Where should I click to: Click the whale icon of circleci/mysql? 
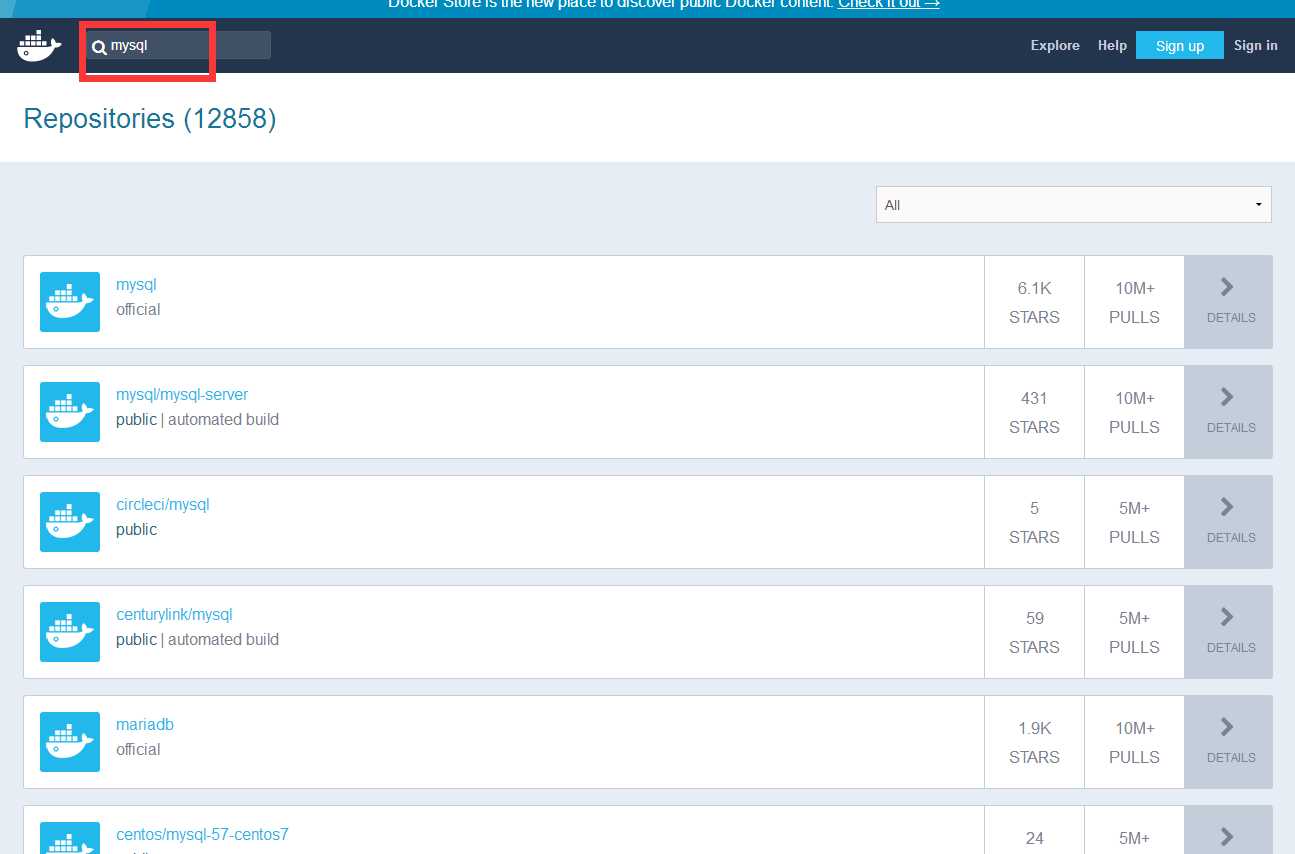tap(70, 522)
